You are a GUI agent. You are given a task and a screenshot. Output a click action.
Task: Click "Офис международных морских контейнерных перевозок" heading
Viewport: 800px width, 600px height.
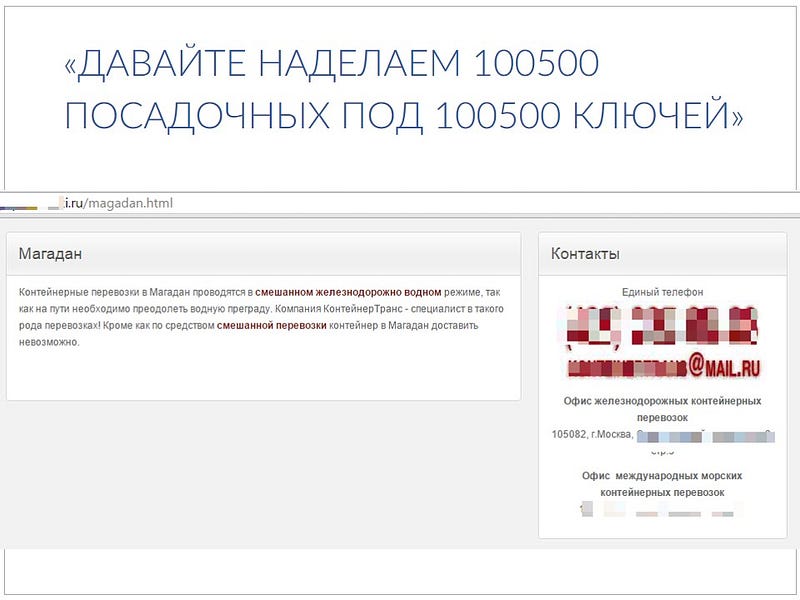662,484
